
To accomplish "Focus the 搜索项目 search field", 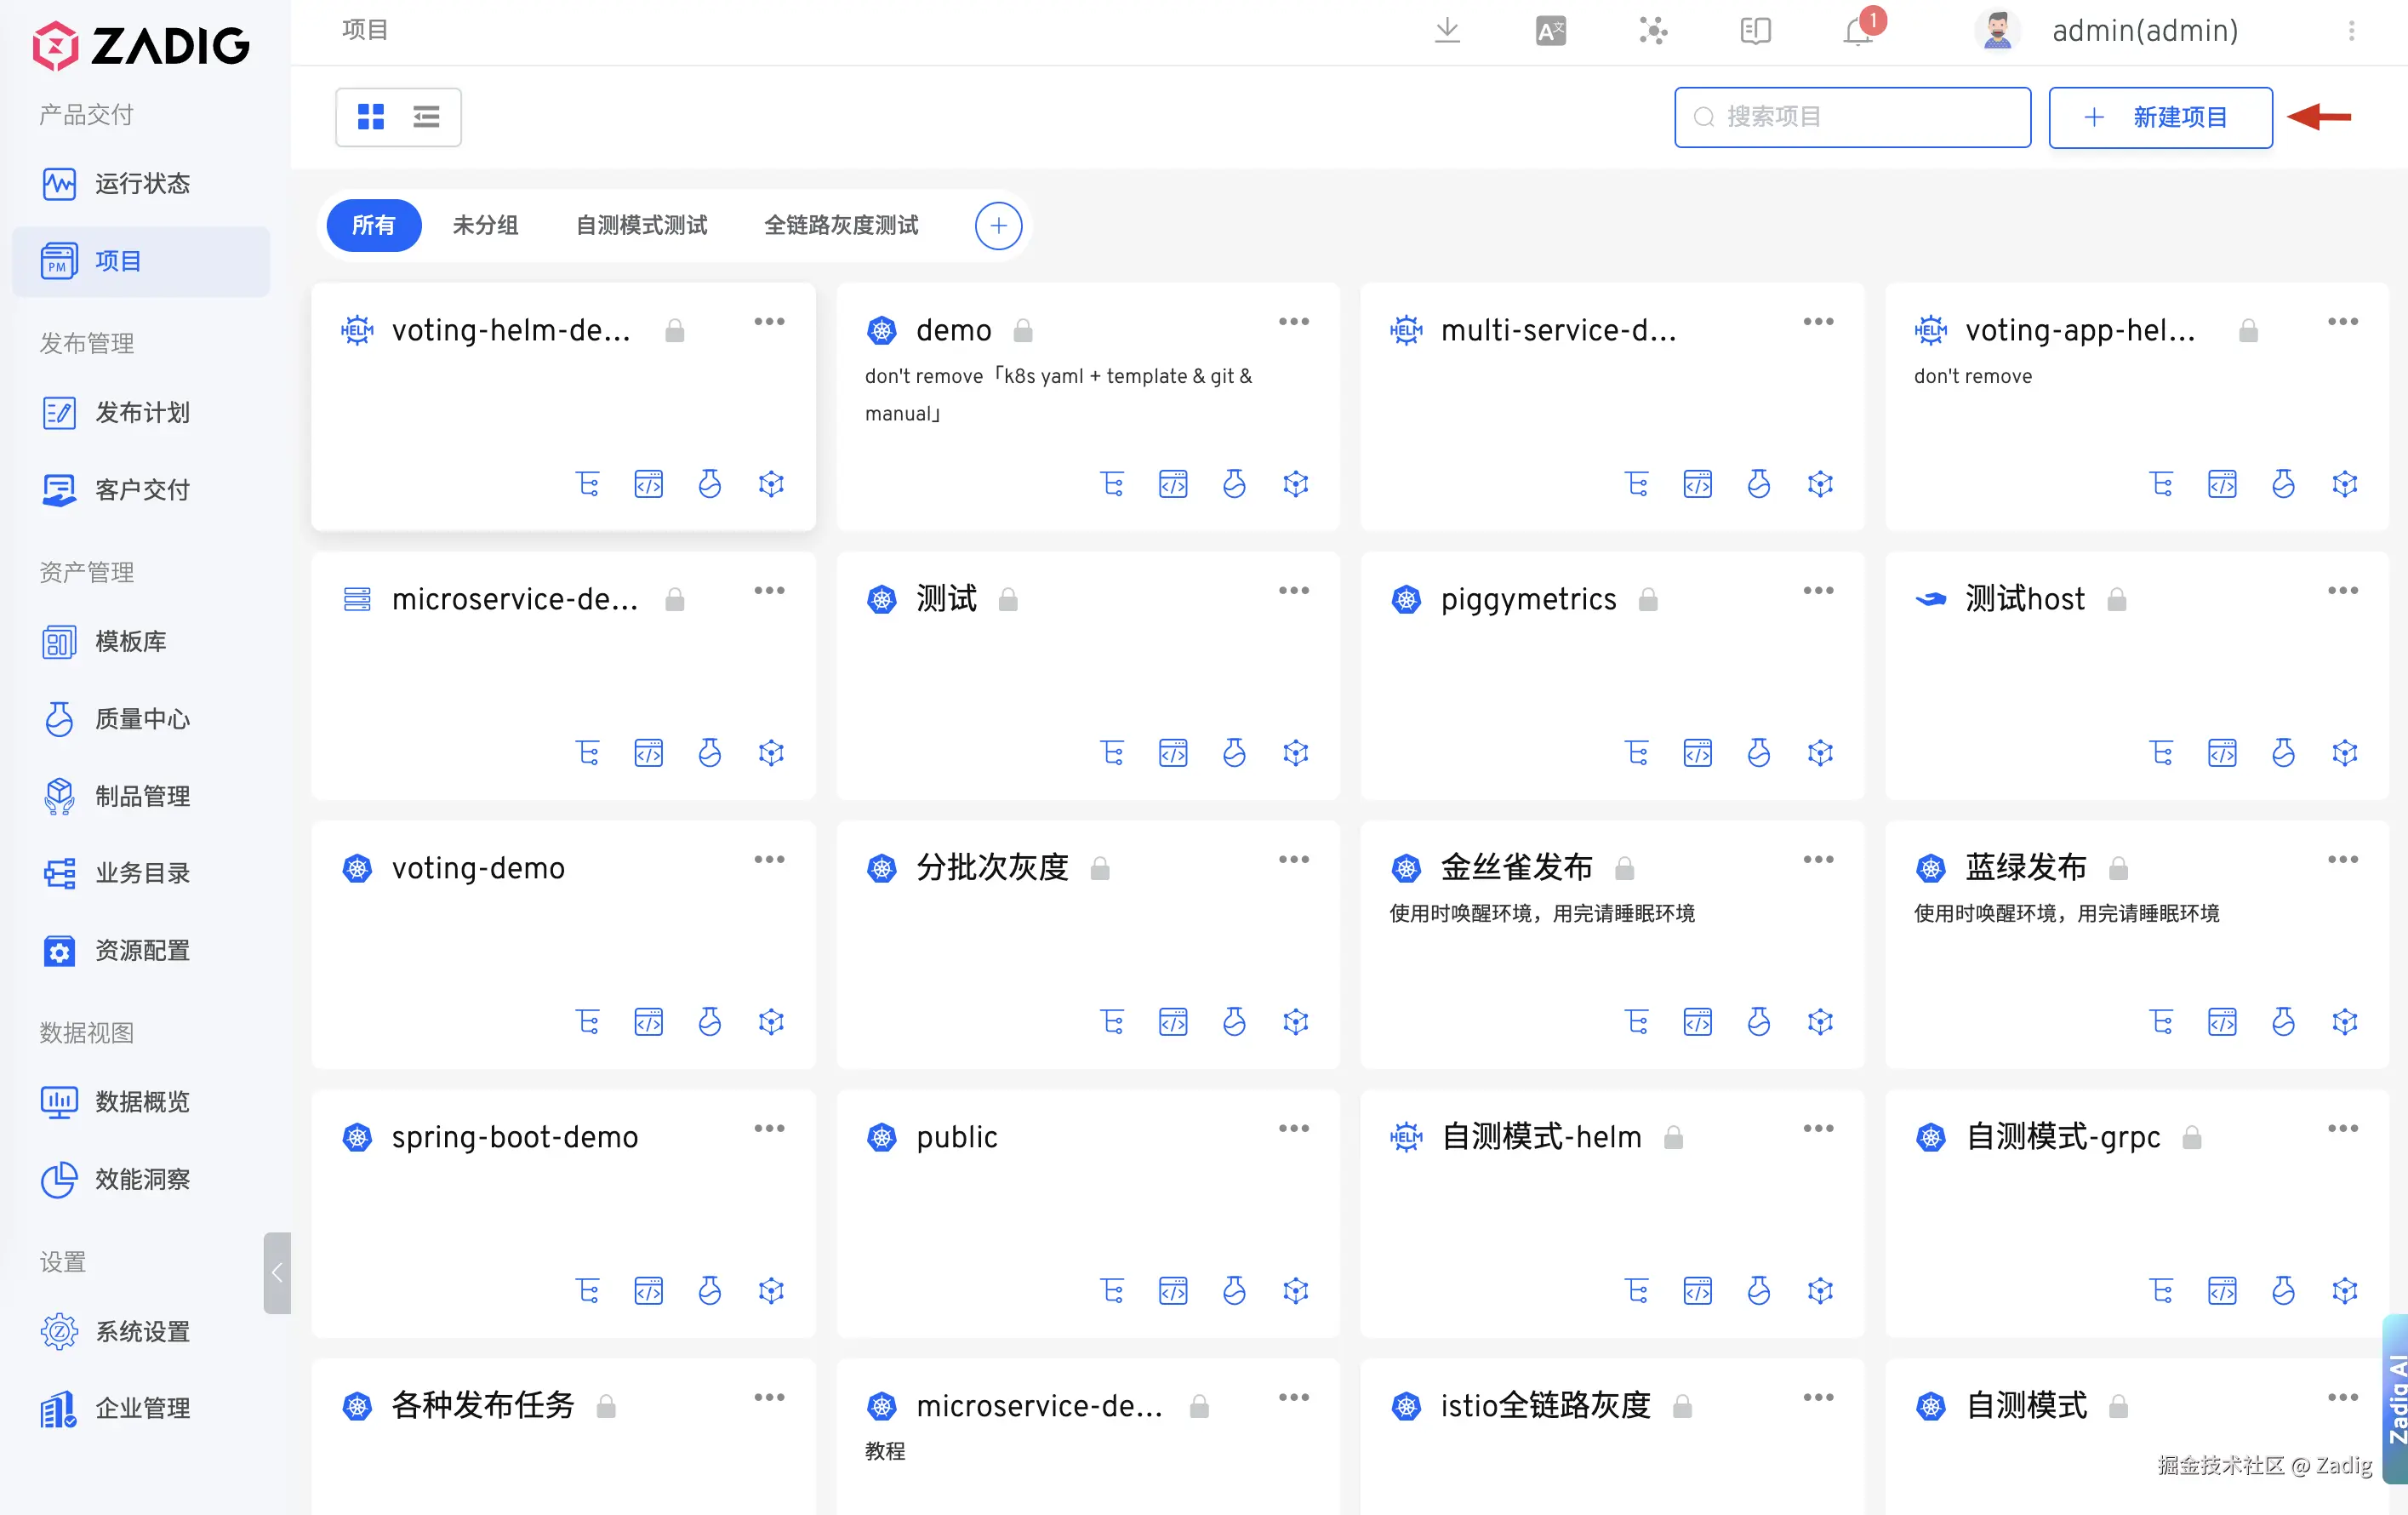I will (1852, 117).
